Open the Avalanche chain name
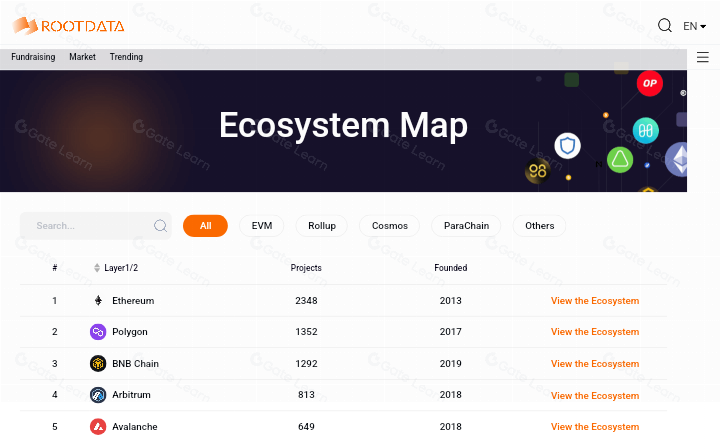 pos(135,427)
